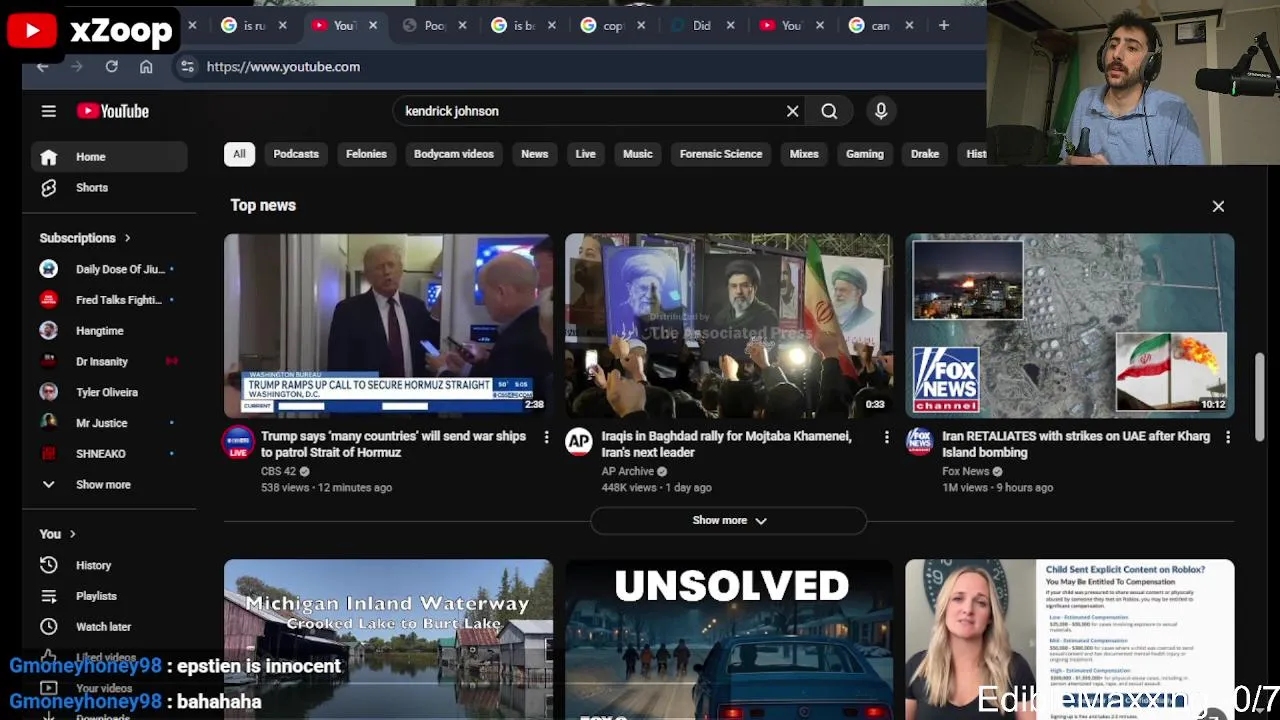Clear the search box with X
Image resolution: width=1280 pixels, height=720 pixels.
coord(792,111)
